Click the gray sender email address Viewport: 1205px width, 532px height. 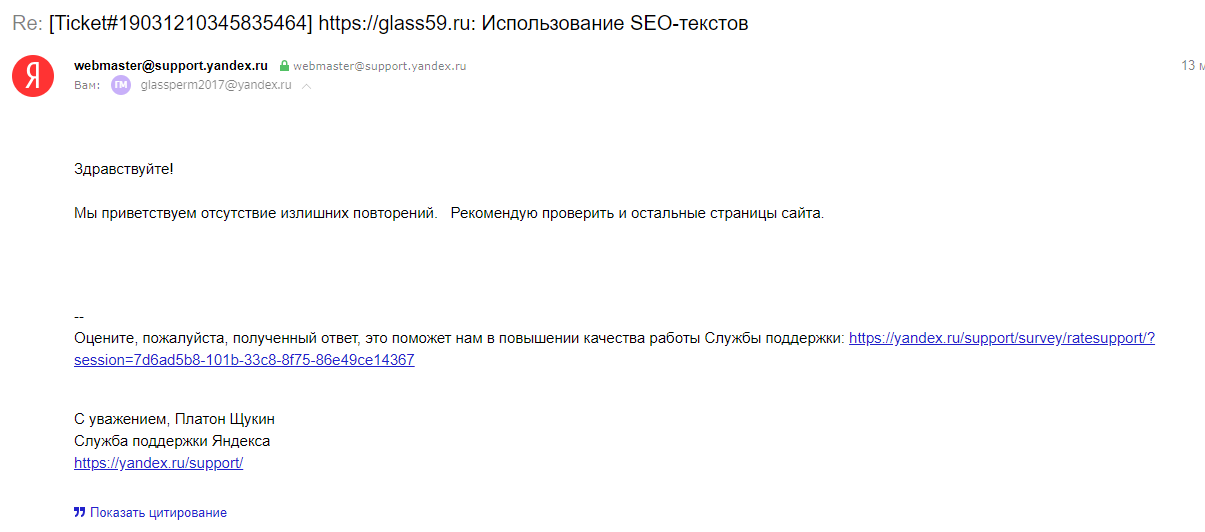(379, 66)
